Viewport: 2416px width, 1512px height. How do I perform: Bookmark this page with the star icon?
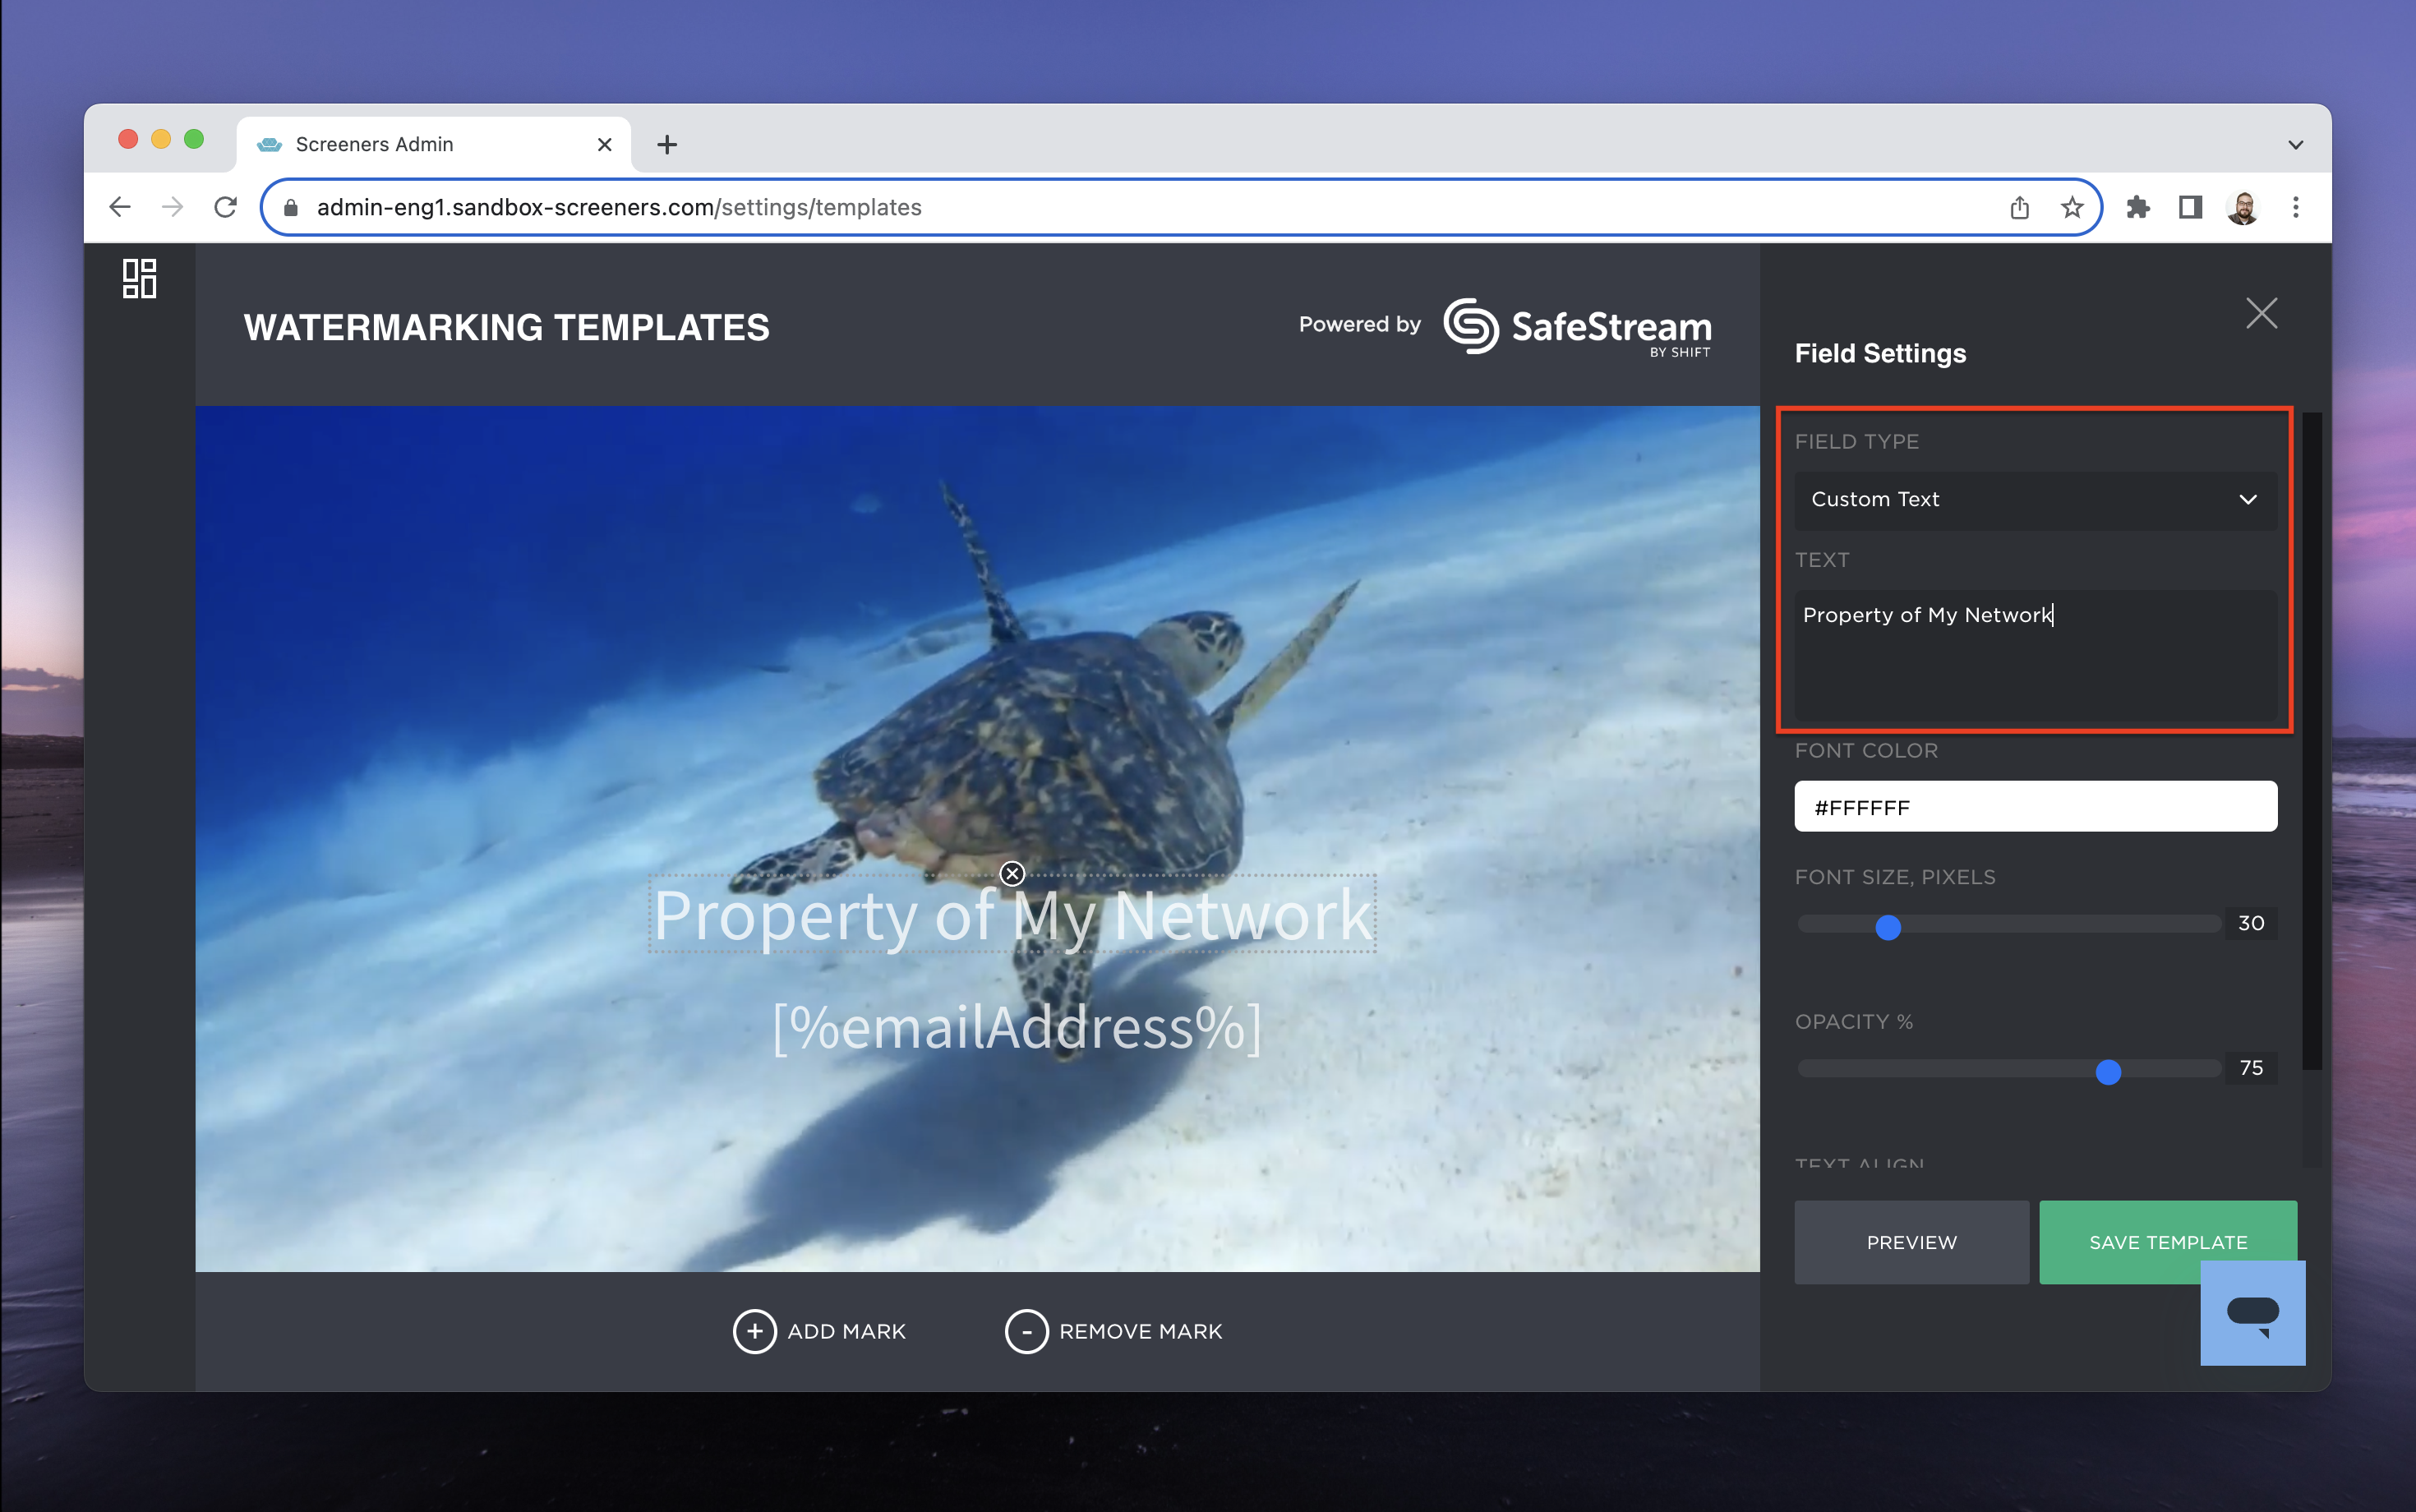(2071, 207)
